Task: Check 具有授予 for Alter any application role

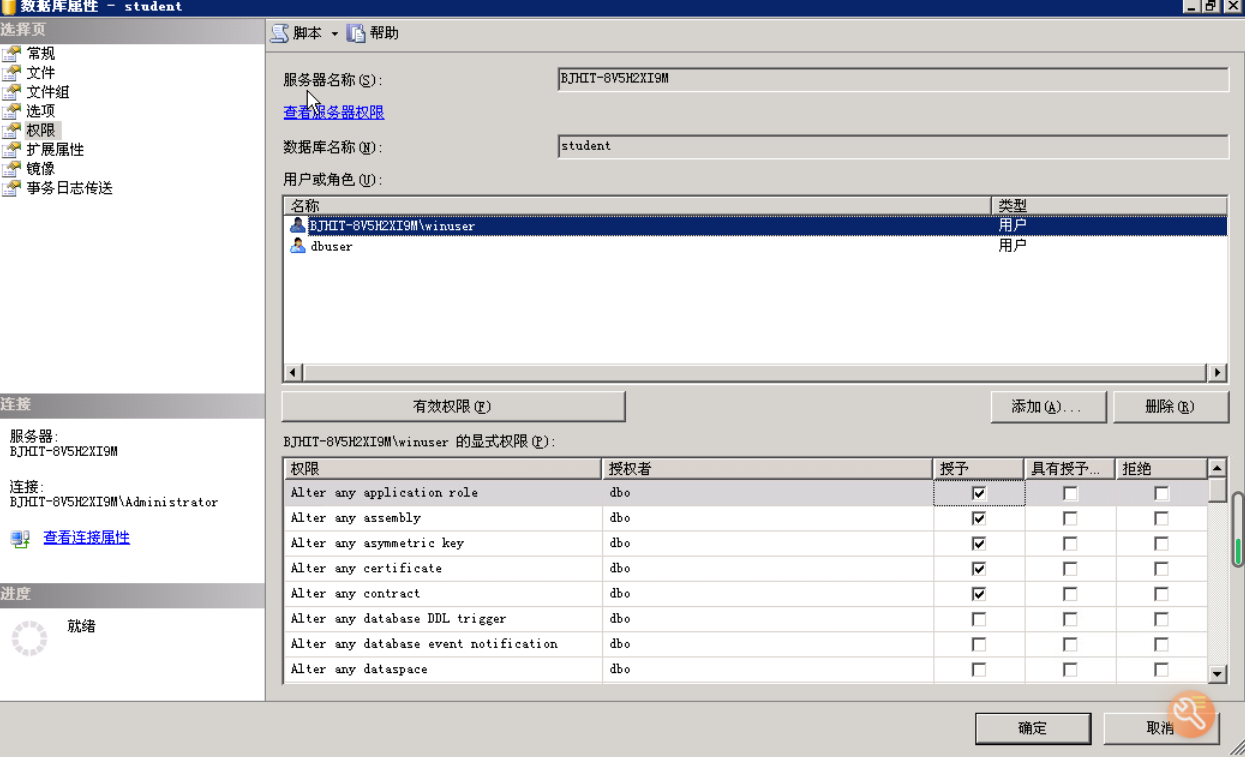Action: tap(1070, 493)
